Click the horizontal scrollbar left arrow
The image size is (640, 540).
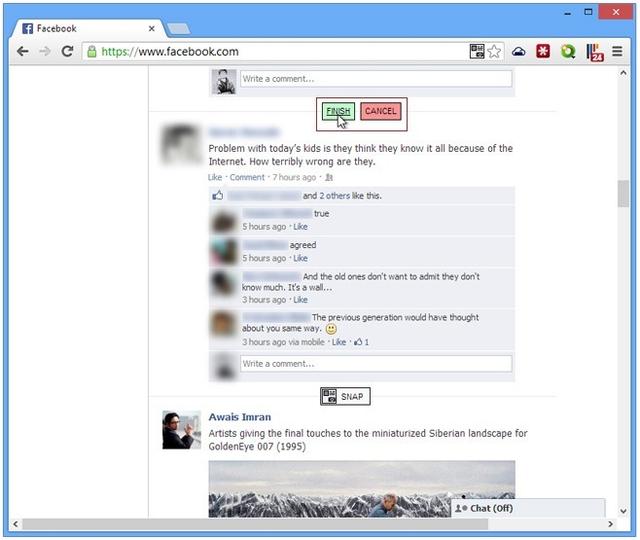pyautogui.click(x=16, y=524)
